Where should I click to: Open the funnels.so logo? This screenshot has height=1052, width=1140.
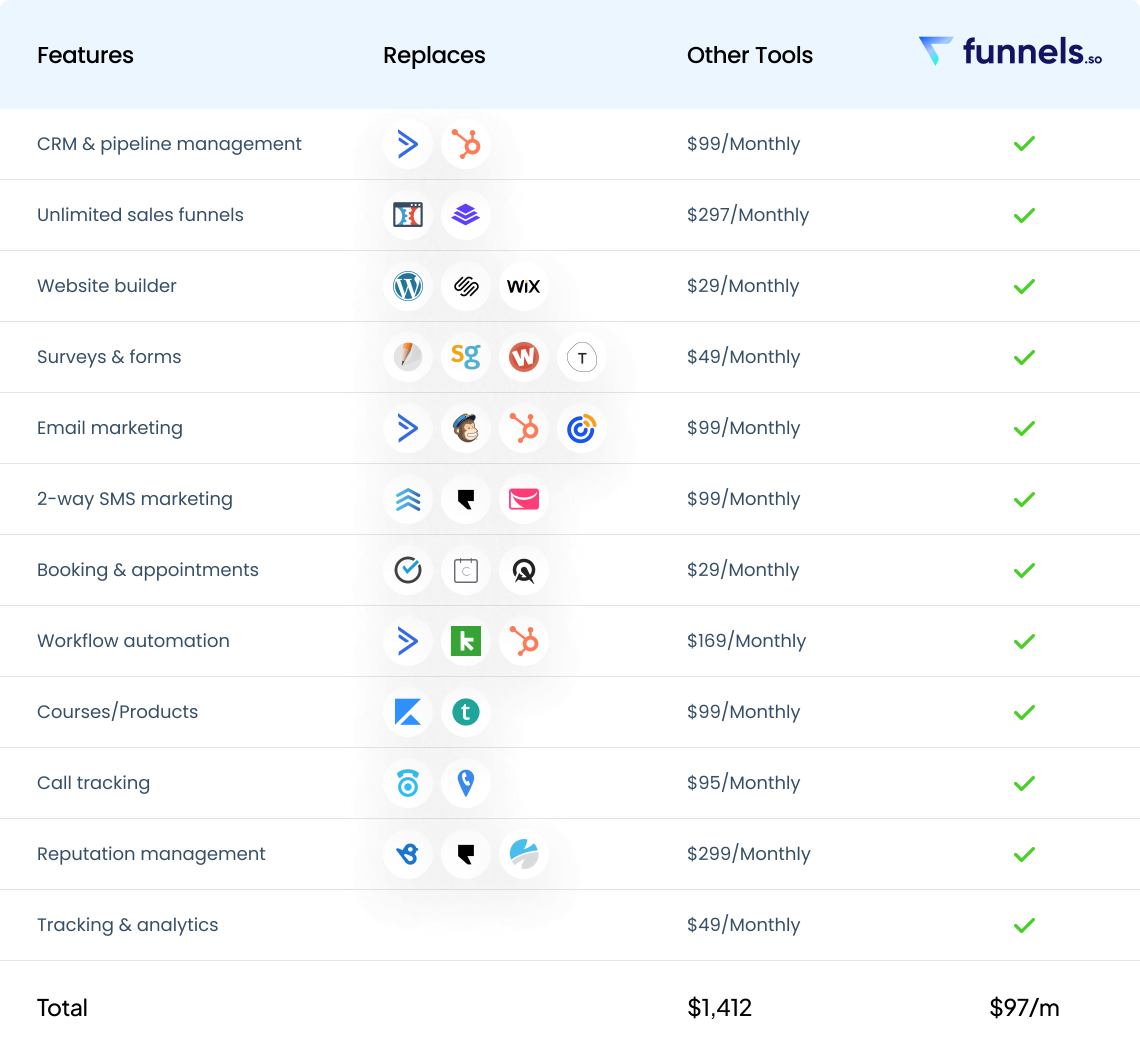pyautogui.click(x=1009, y=52)
